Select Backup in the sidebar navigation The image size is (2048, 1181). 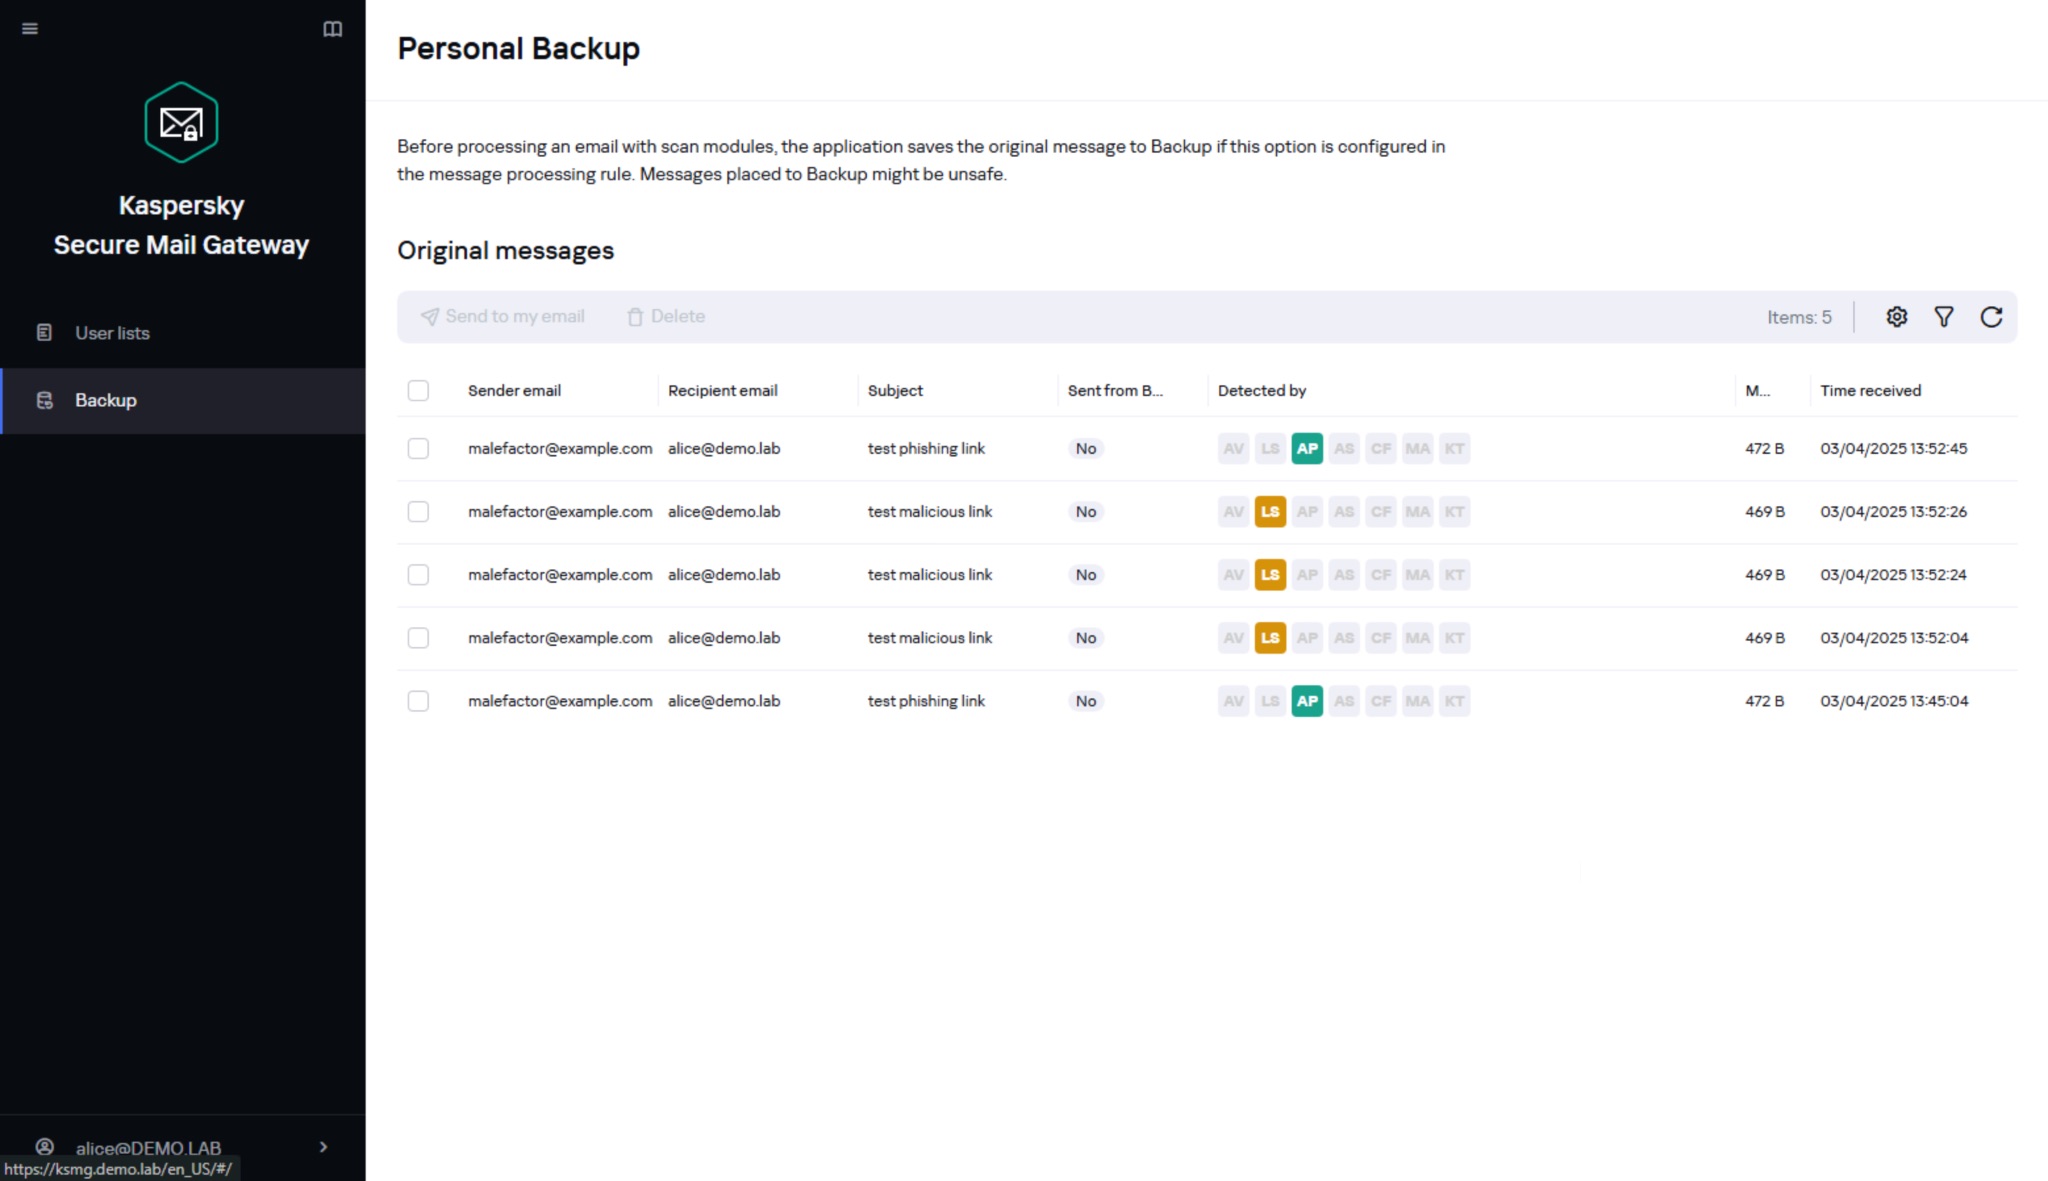(105, 400)
